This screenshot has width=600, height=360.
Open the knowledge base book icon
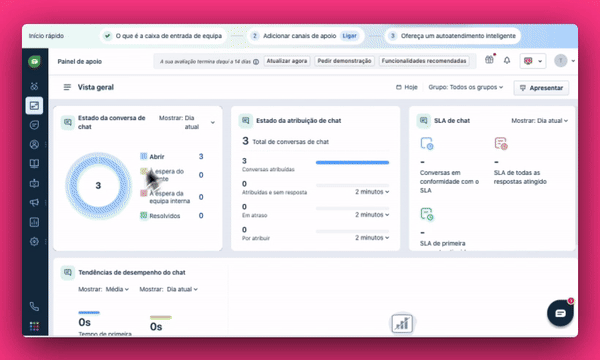(34, 164)
